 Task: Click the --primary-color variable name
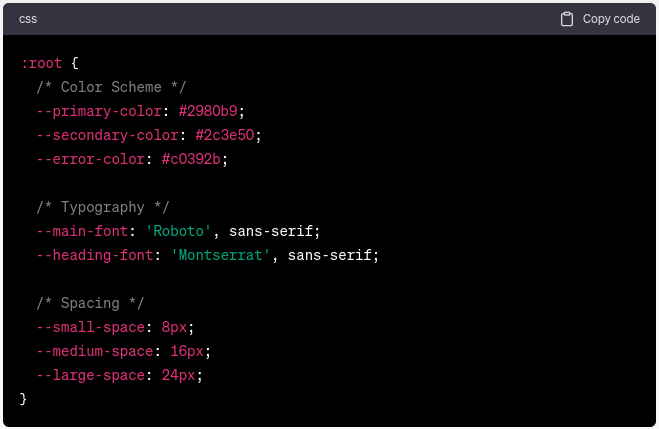click(99, 111)
